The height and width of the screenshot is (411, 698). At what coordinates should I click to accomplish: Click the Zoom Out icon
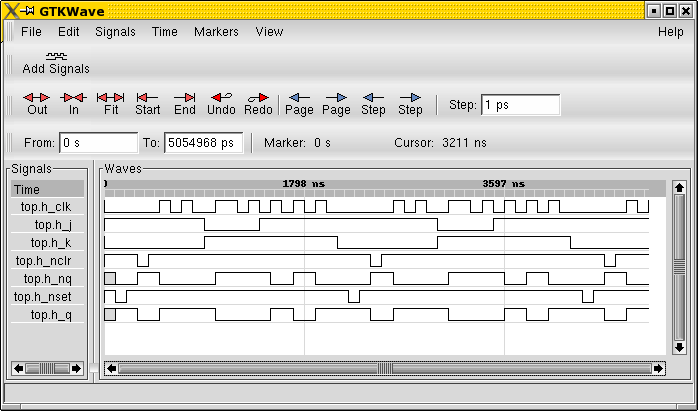(37, 98)
